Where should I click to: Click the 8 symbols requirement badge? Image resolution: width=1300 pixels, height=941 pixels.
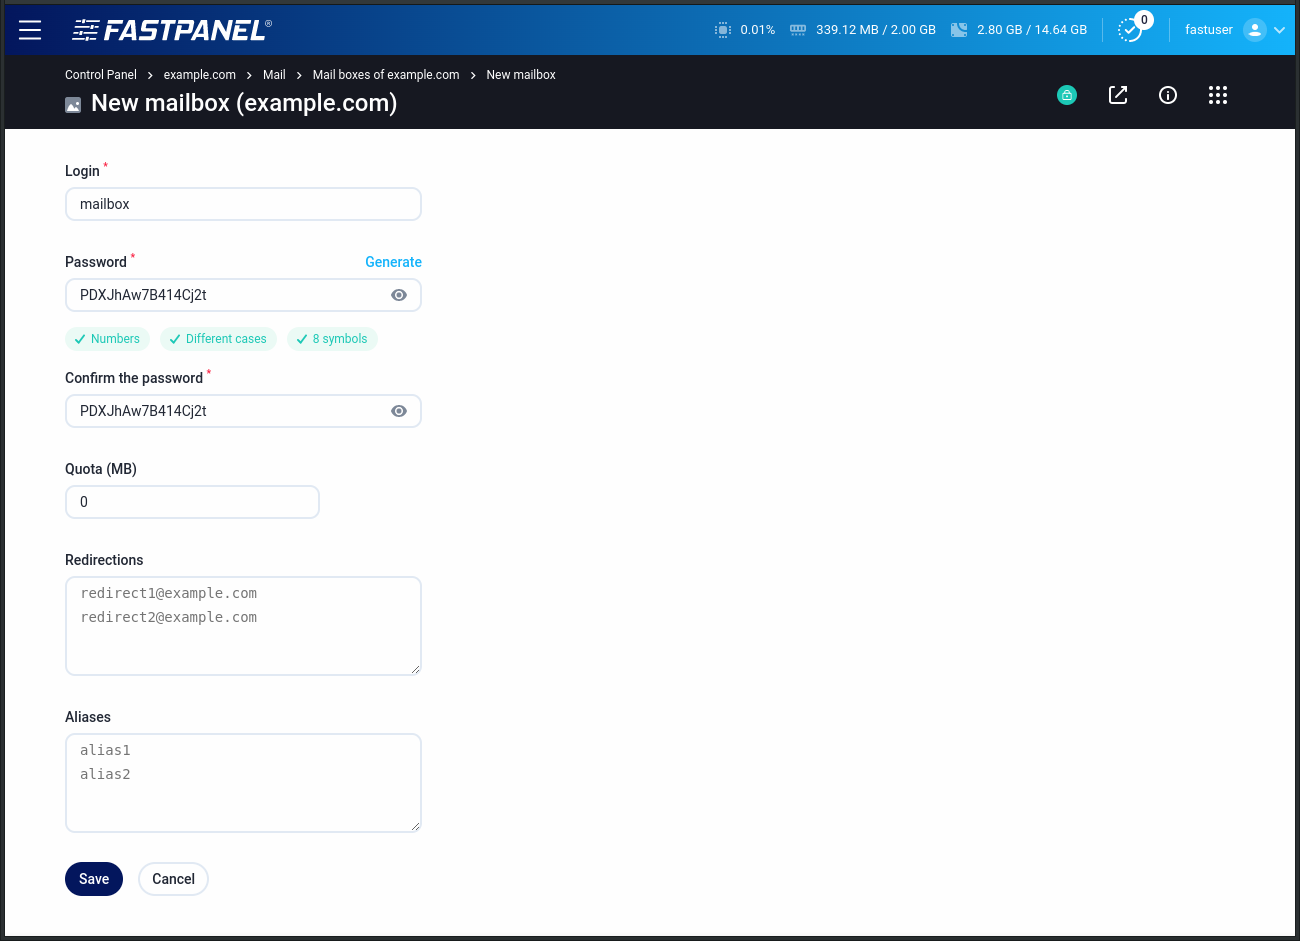pyautogui.click(x=332, y=339)
